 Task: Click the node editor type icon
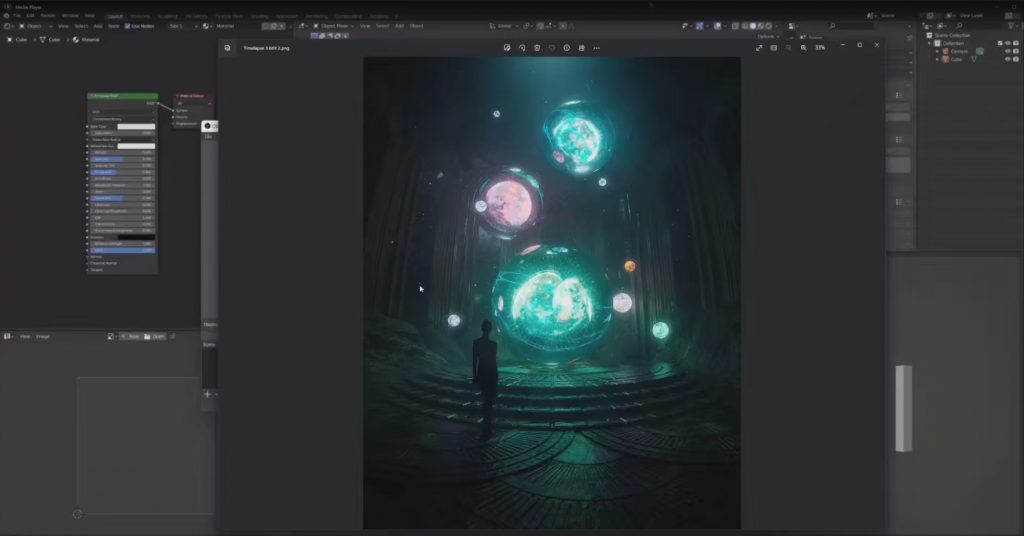(x=8, y=26)
